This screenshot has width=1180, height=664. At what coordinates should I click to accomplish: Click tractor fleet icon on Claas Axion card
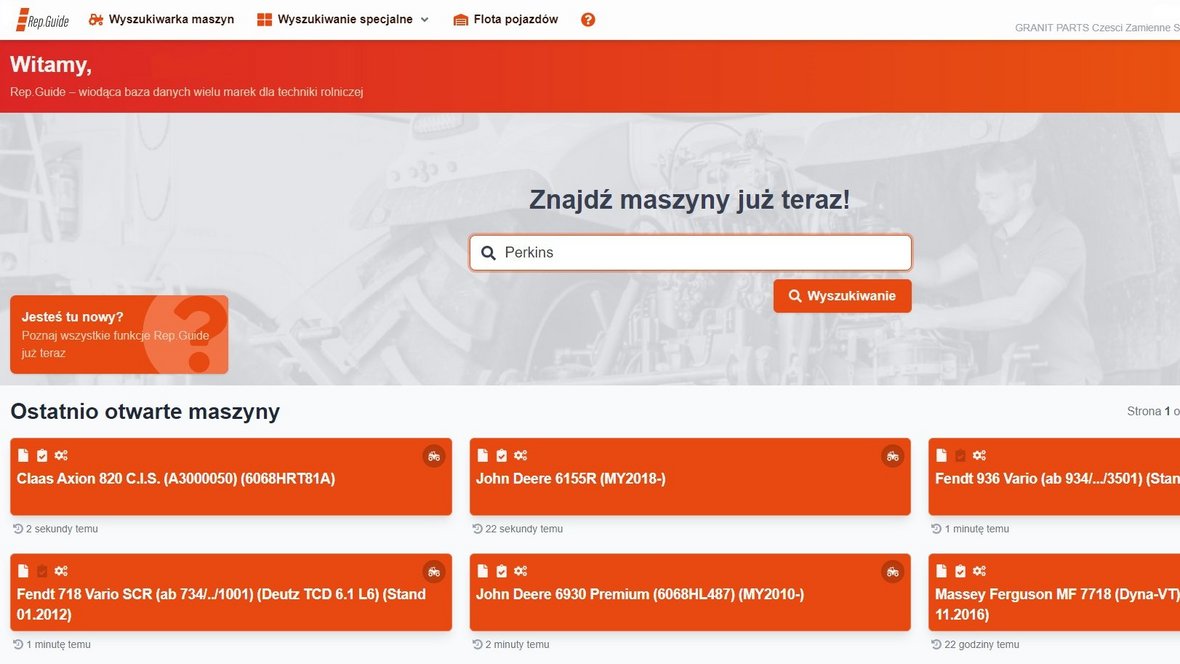(x=433, y=455)
